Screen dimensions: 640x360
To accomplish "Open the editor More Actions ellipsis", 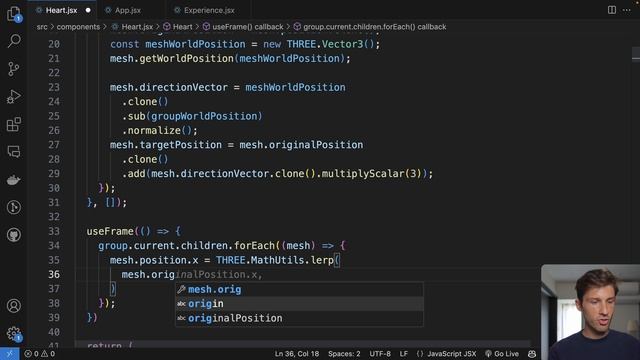I will point(627,10).
